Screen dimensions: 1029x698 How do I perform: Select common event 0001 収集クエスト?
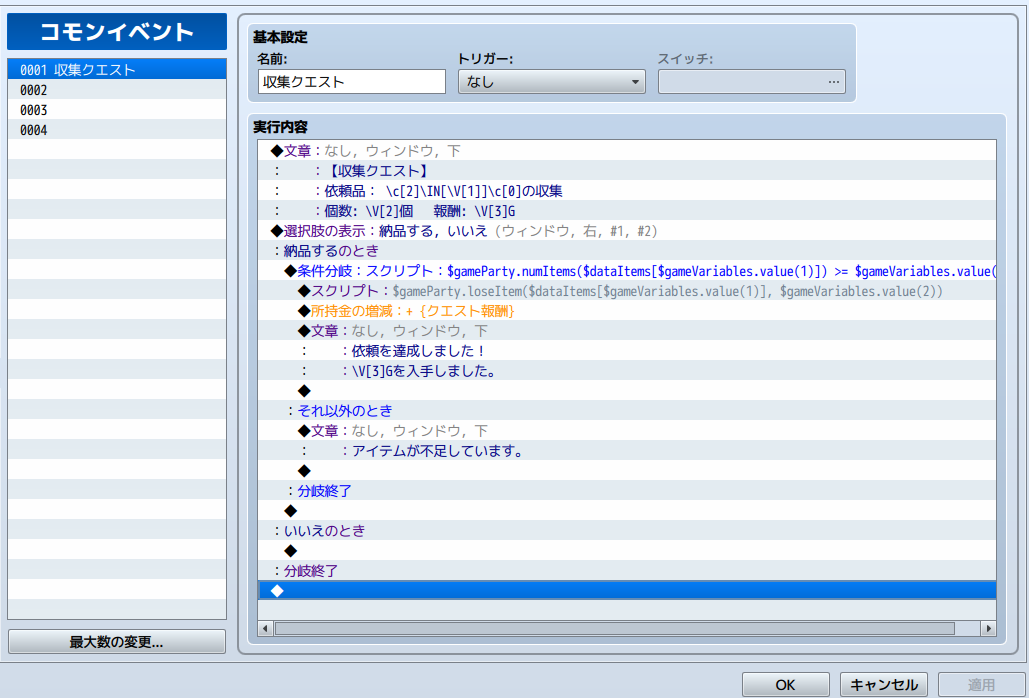pos(117,70)
